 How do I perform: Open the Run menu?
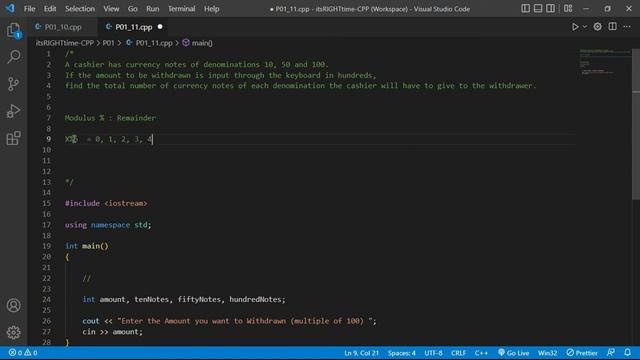(153, 9)
